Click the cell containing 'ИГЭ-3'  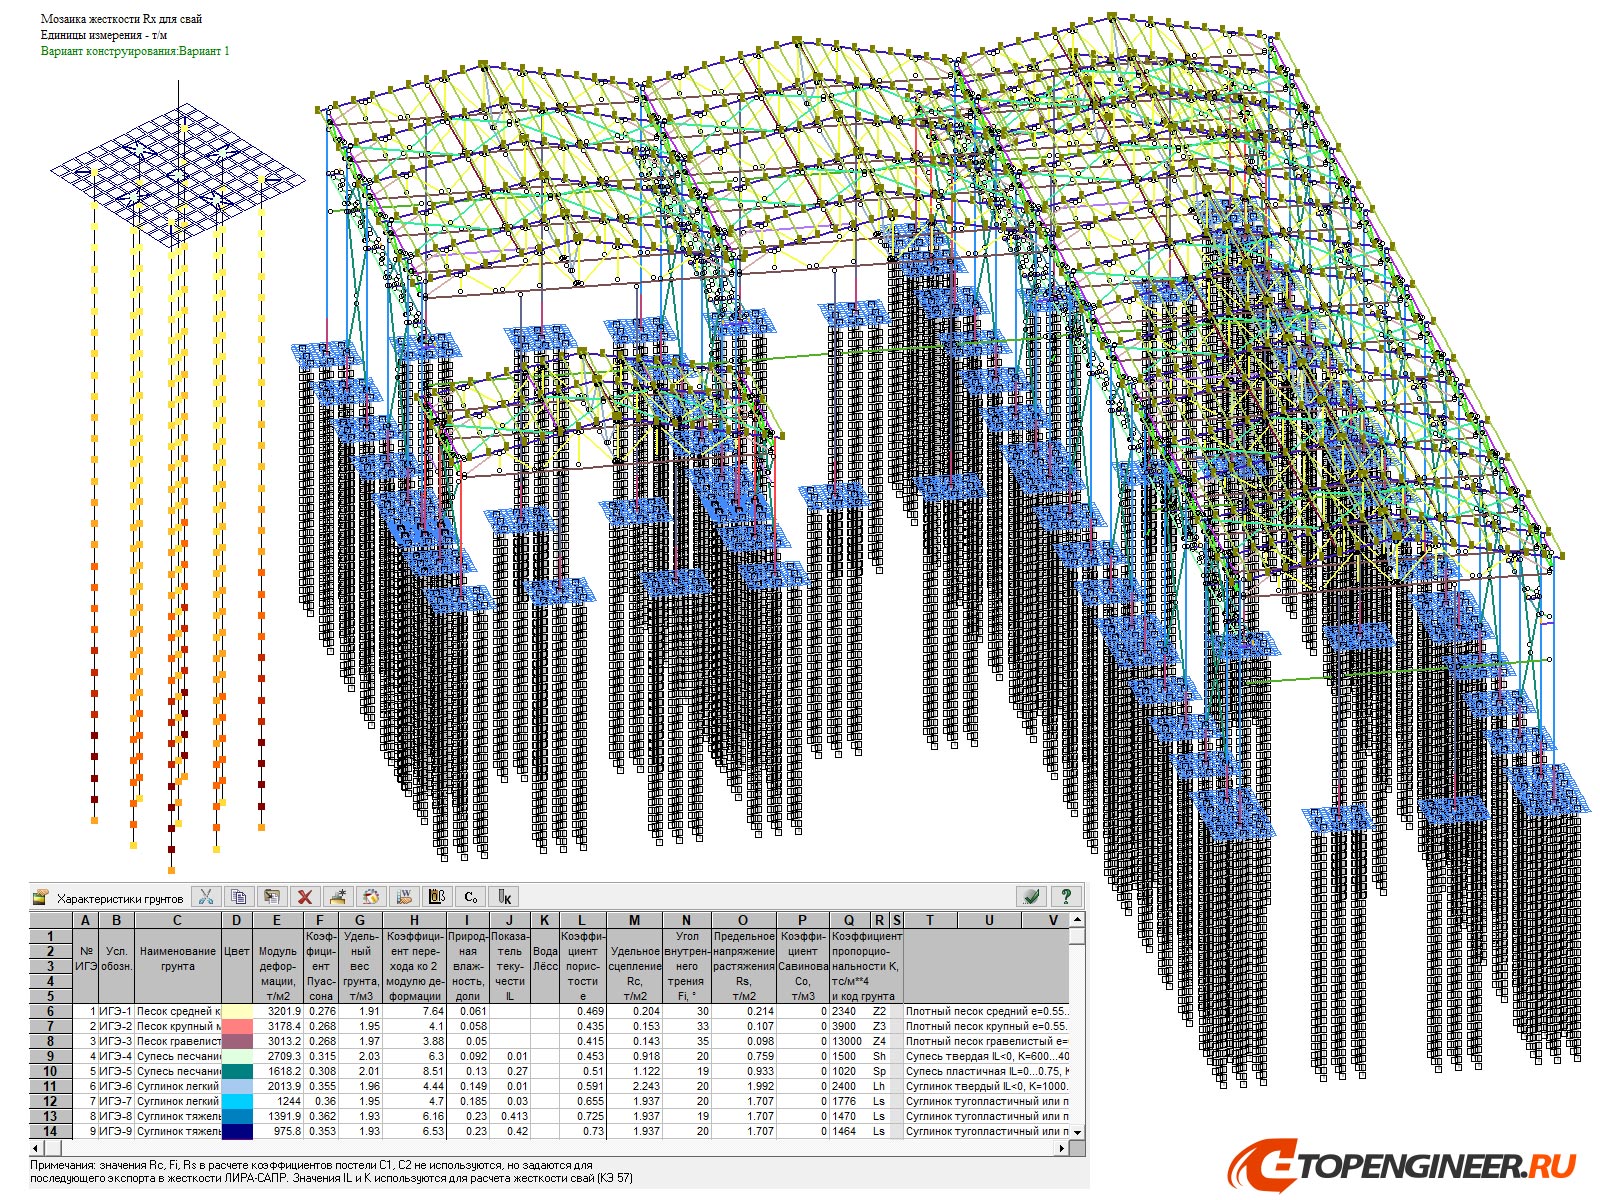[116, 1041]
